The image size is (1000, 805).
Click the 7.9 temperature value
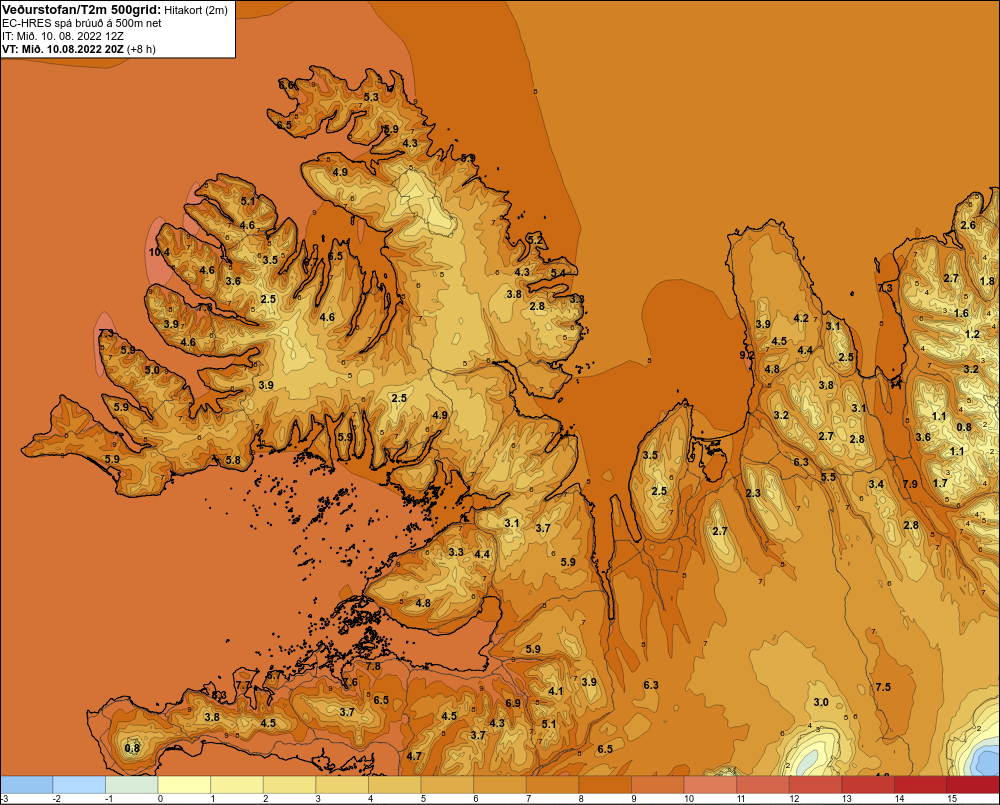(910, 484)
